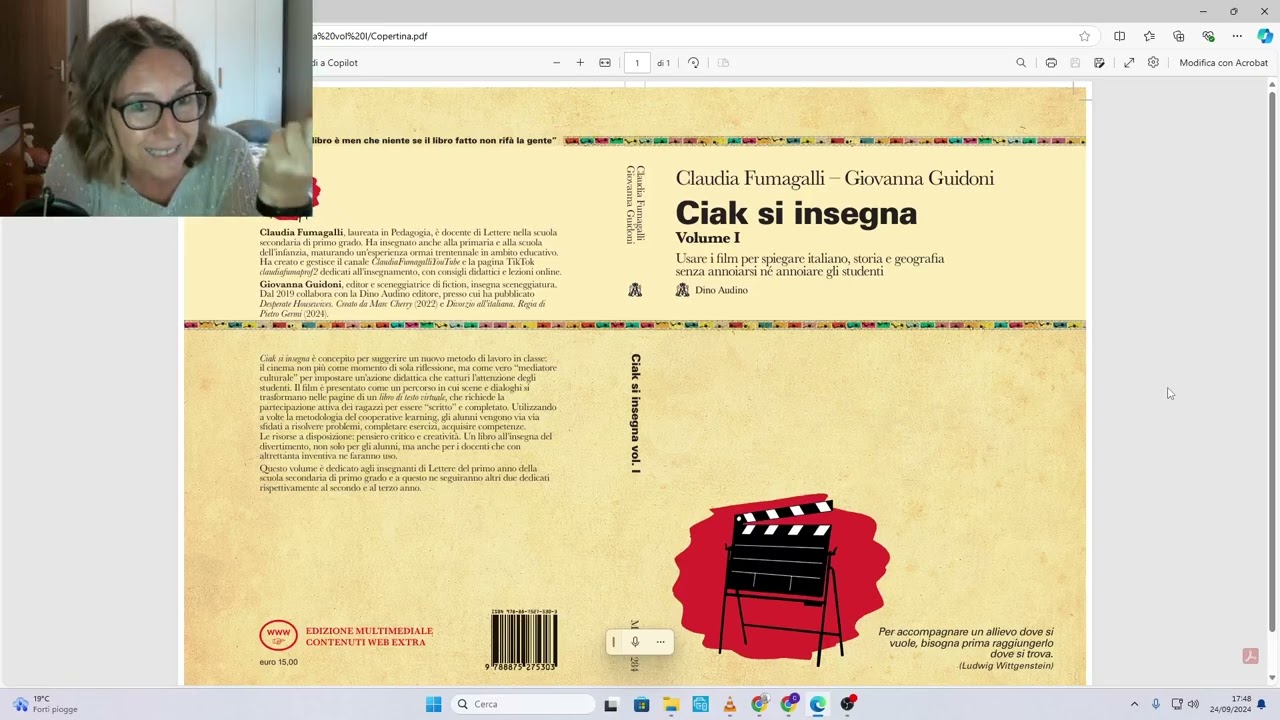Click 'EDIZIONE MULTIMEDIALE' text on back cover

pos(369,631)
